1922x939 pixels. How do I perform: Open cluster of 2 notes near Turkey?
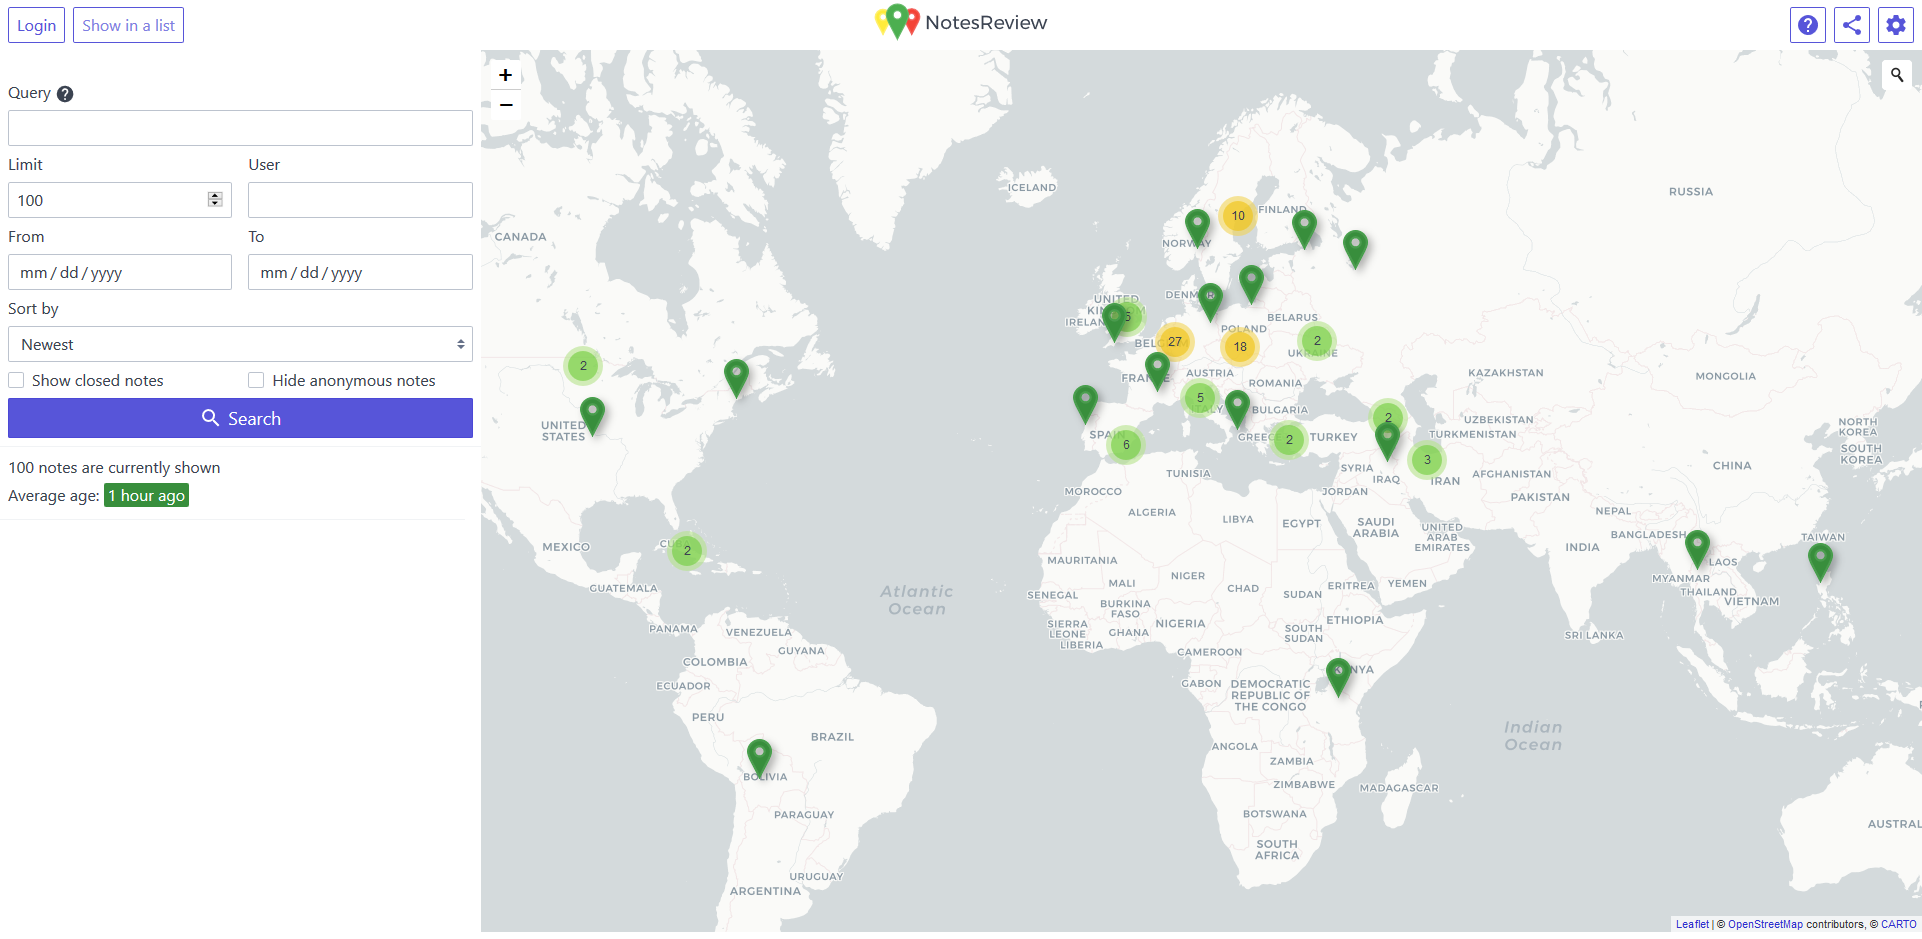click(1289, 440)
